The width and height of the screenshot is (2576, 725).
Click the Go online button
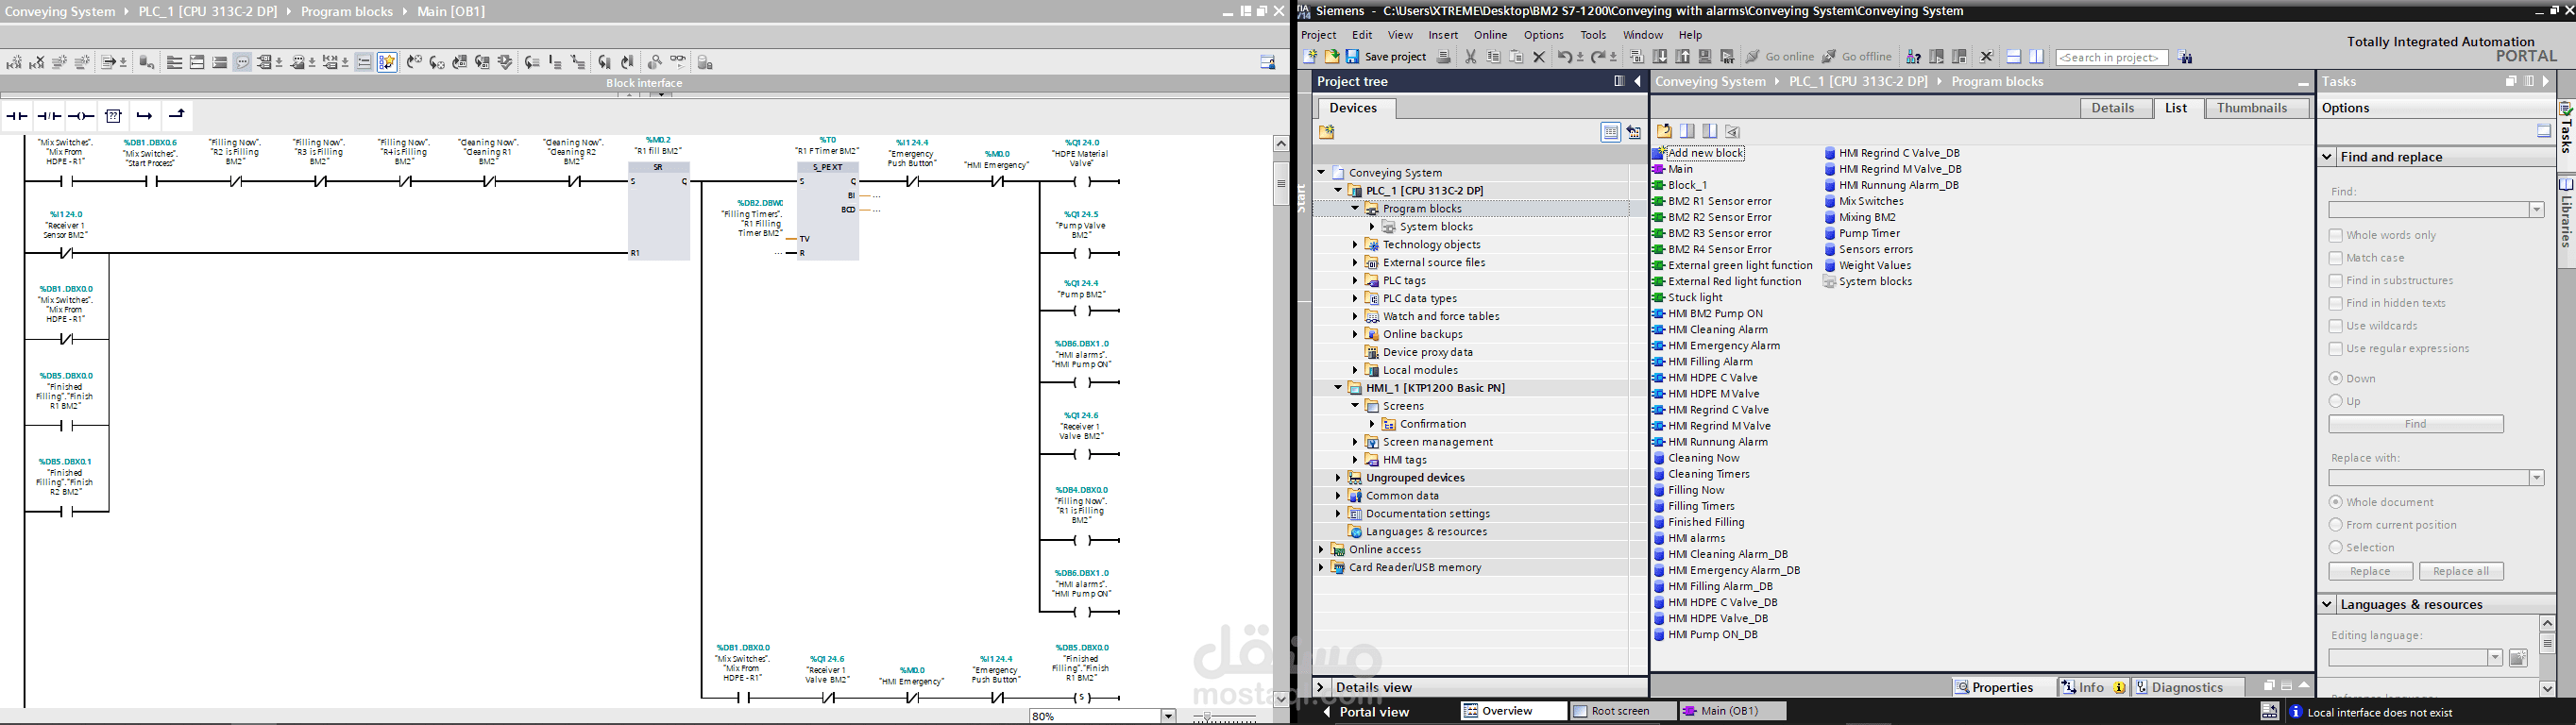[1779, 57]
